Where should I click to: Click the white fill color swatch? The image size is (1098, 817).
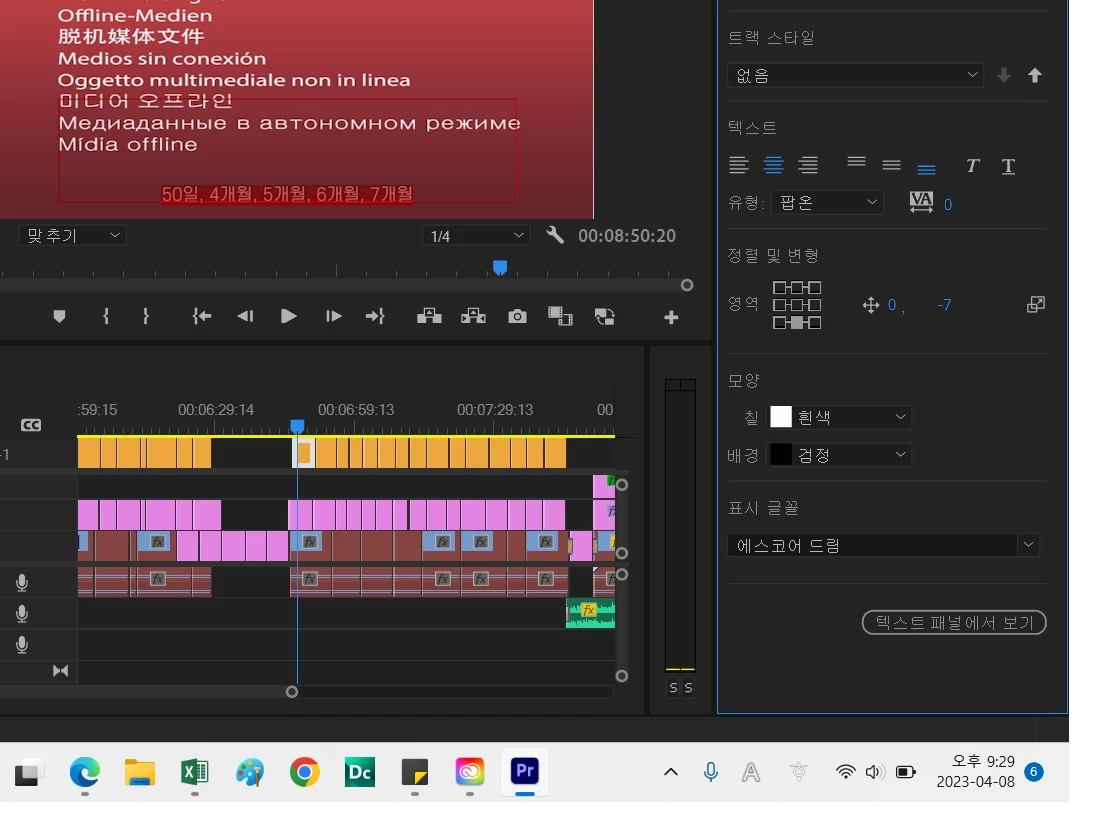[x=781, y=417]
